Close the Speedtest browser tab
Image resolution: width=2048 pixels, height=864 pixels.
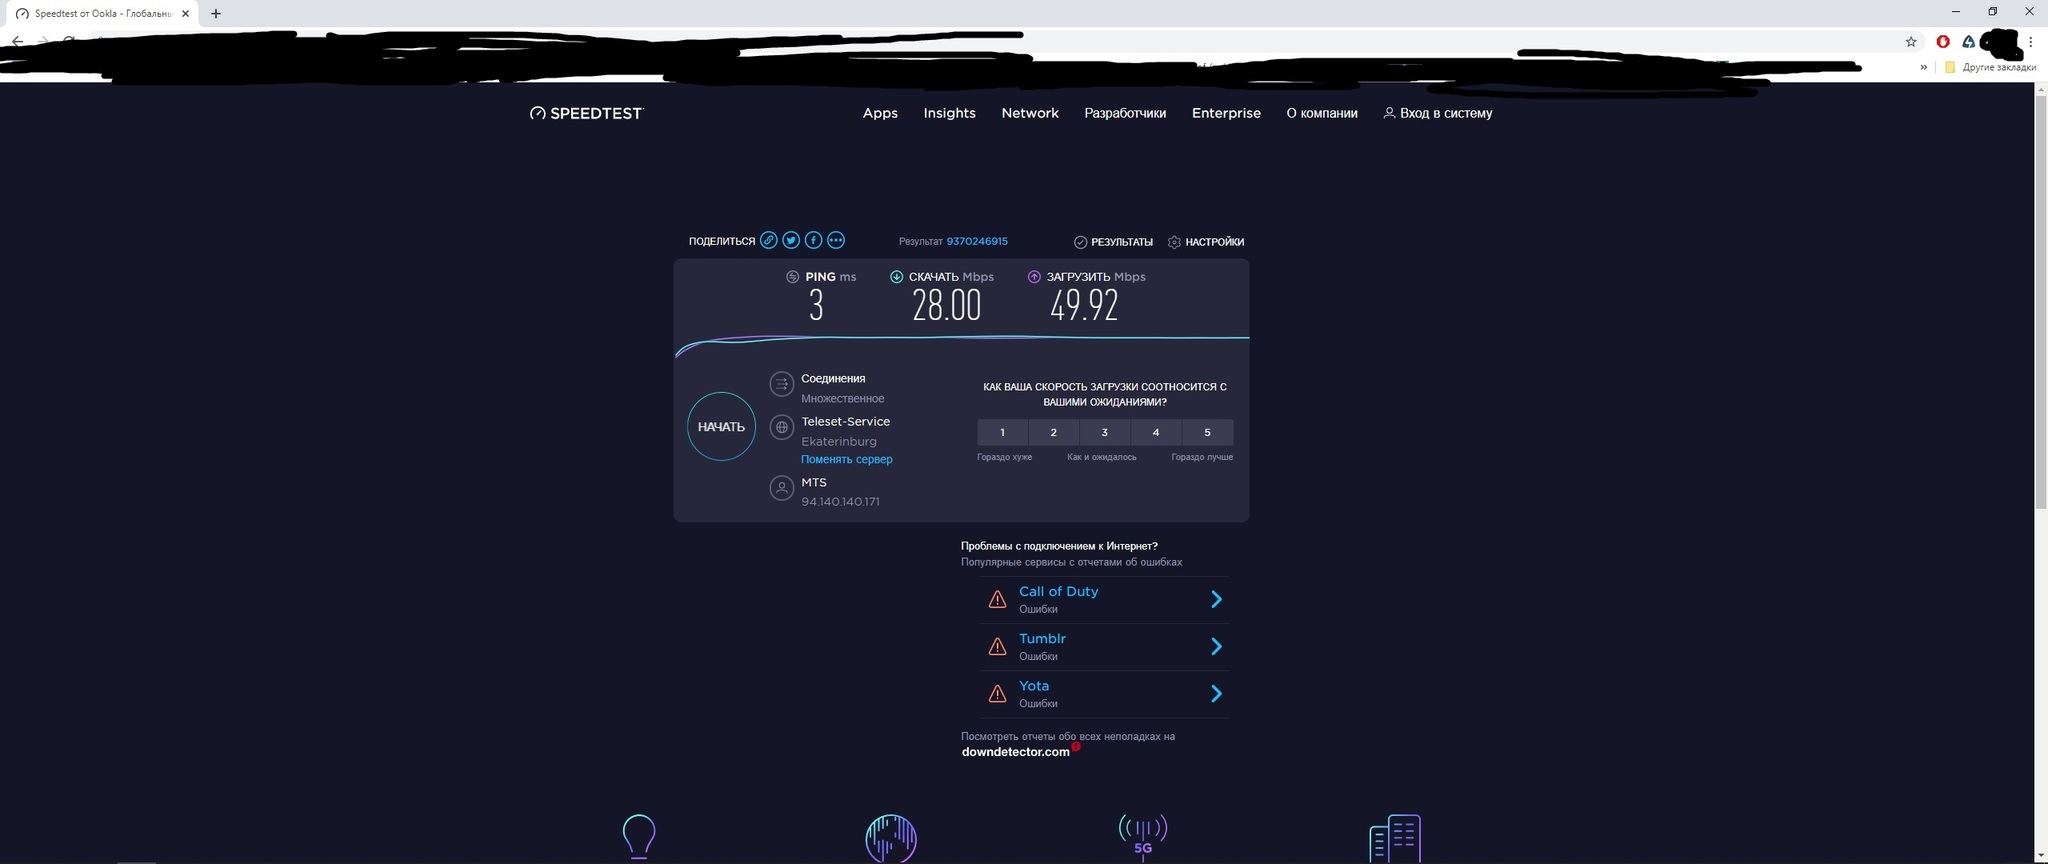[x=185, y=14]
